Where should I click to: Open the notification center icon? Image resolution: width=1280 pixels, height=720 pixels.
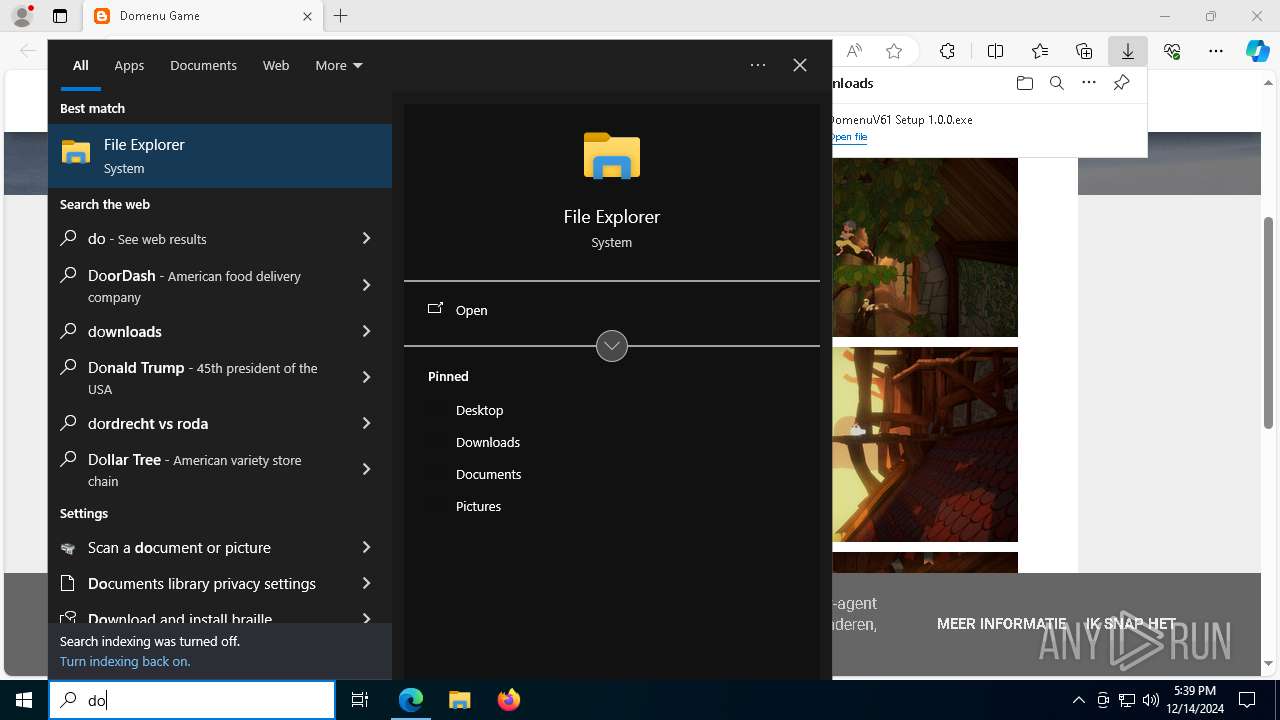click(1247, 700)
